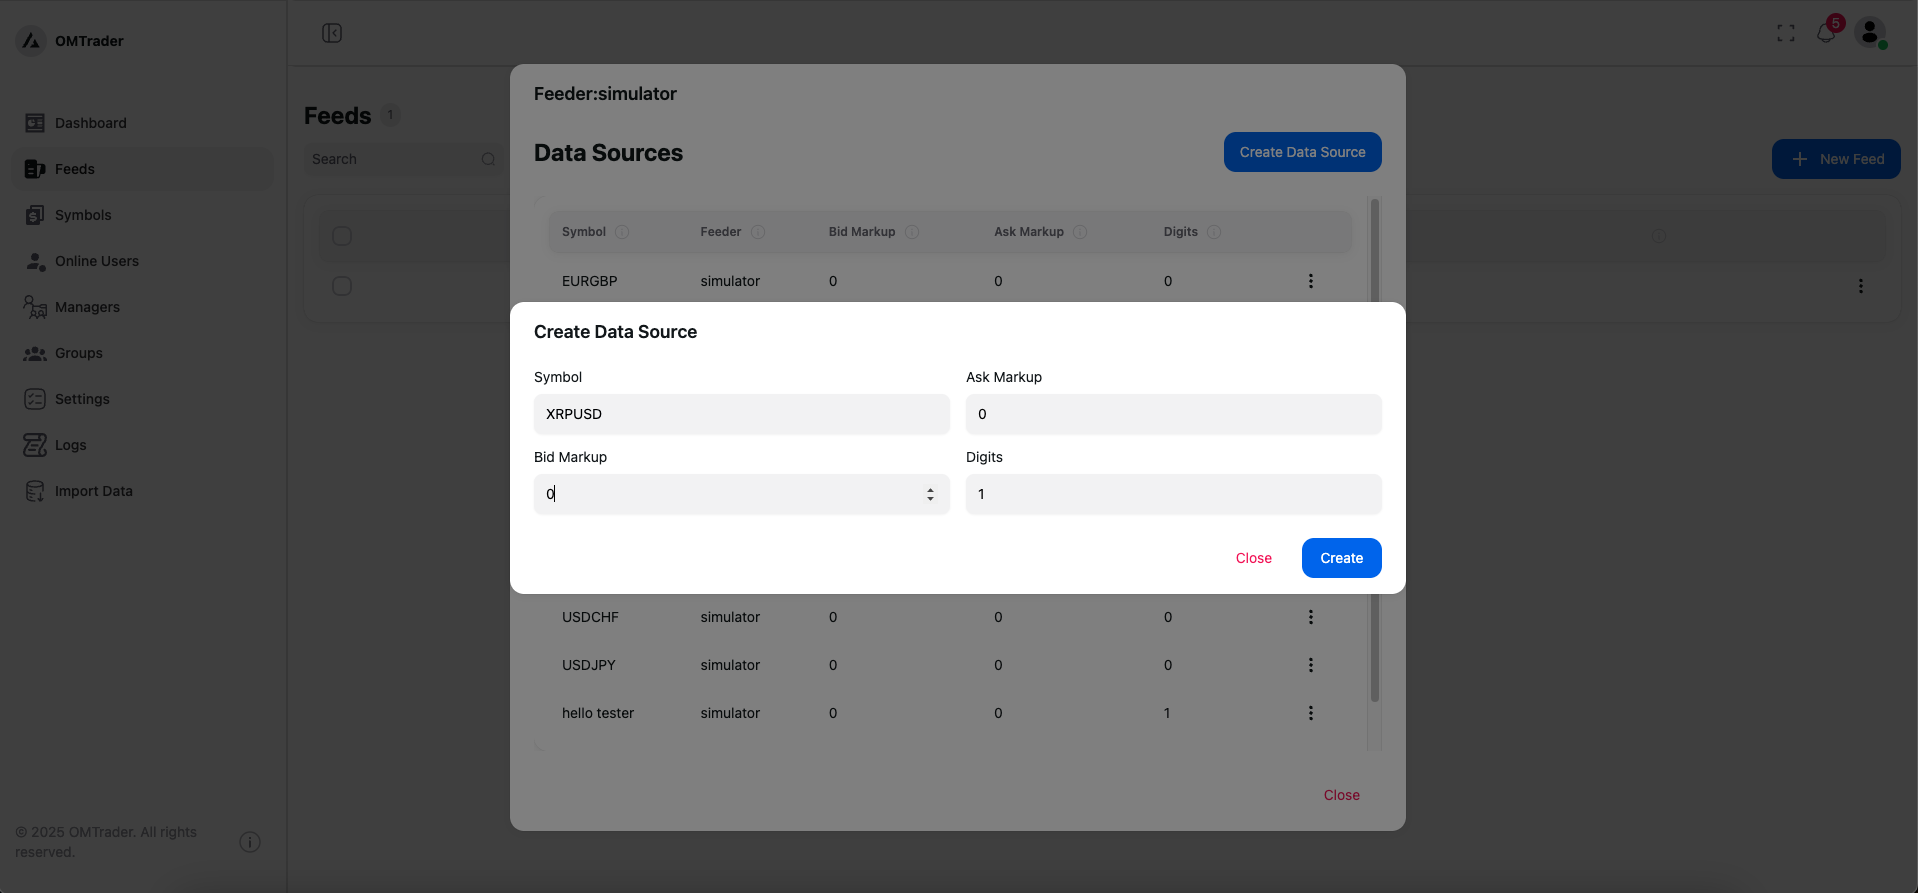Open user profile avatar

pyautogui.click(x=1870, y=32)
